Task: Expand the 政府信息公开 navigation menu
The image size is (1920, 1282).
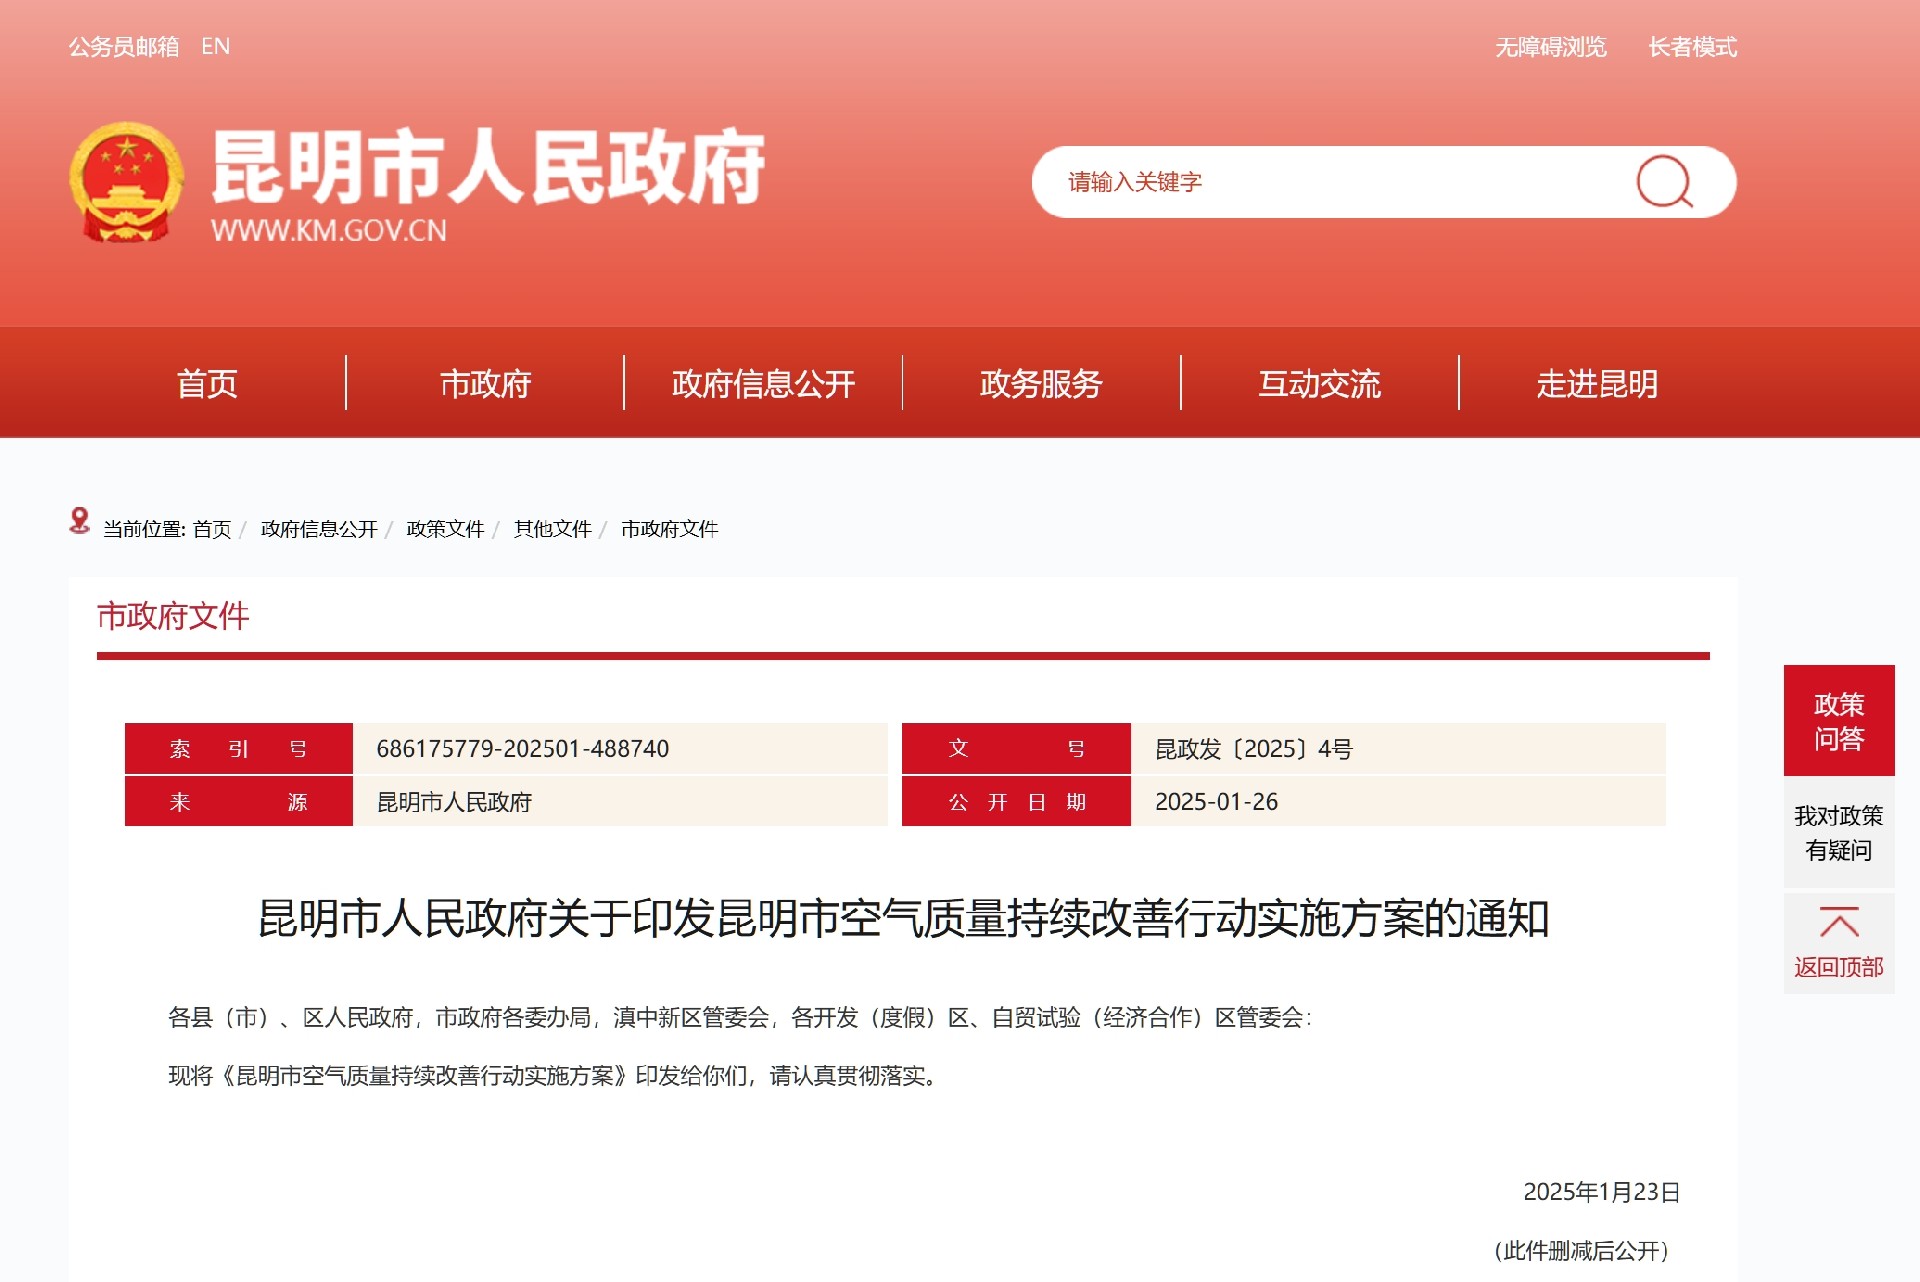Action: click(763, 383)
